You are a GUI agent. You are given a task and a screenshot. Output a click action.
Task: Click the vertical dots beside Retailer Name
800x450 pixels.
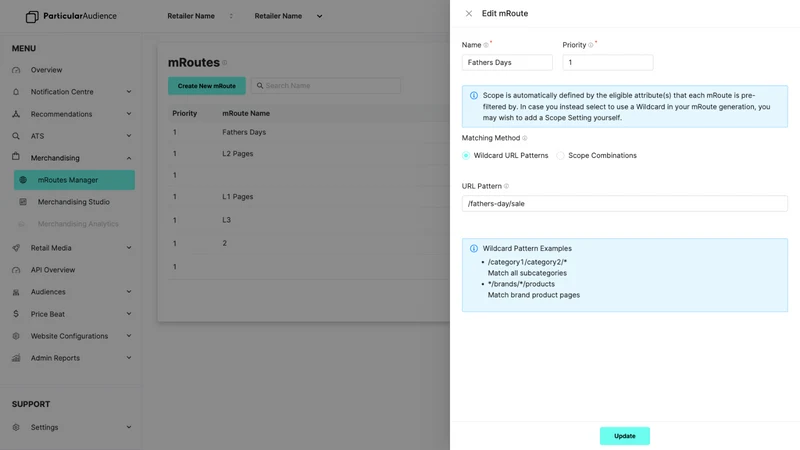(231, 16)
